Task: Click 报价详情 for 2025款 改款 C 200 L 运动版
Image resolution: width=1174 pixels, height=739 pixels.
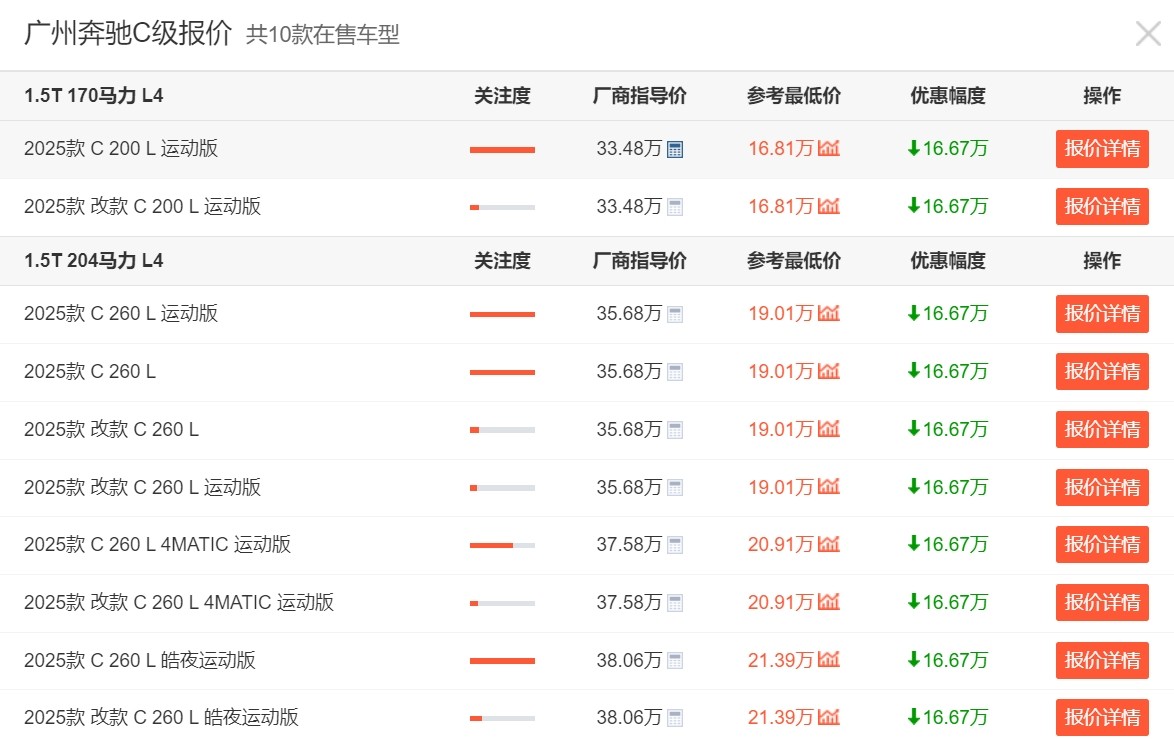Action: tap(1102, 206)
